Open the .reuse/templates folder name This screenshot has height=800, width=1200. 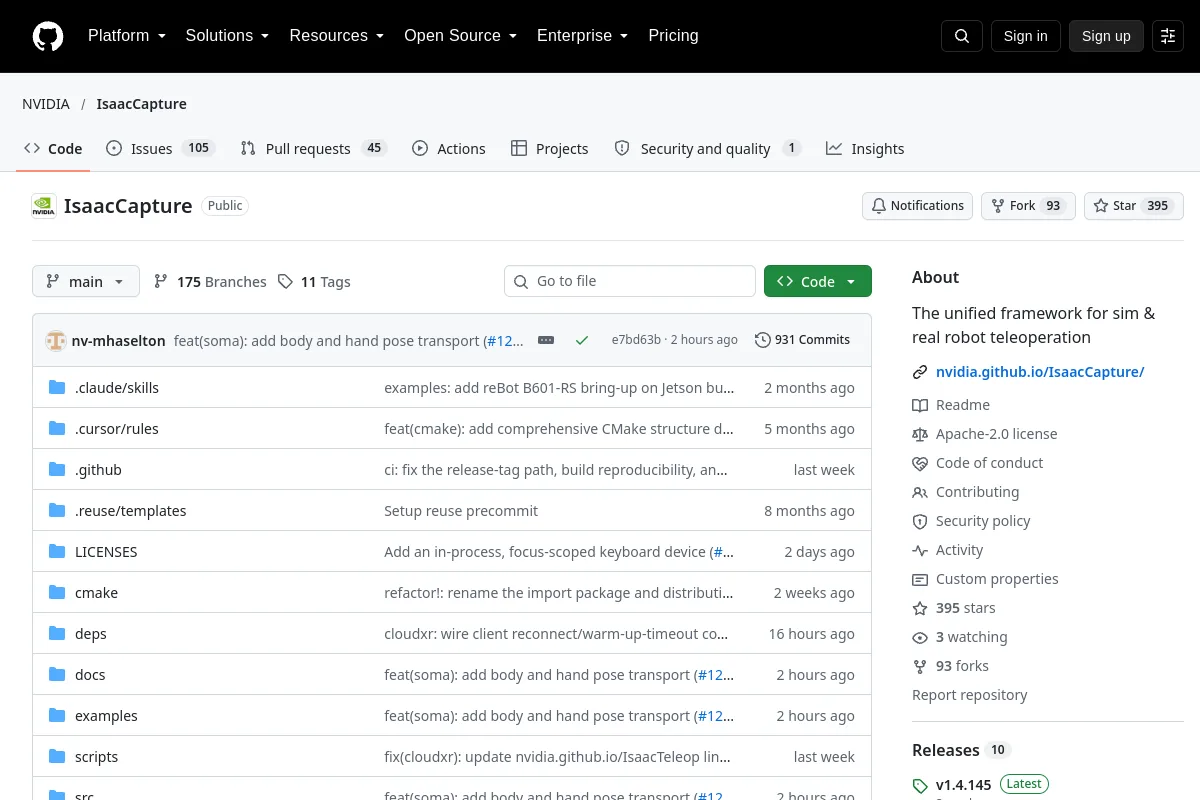(x=130, y=511)
